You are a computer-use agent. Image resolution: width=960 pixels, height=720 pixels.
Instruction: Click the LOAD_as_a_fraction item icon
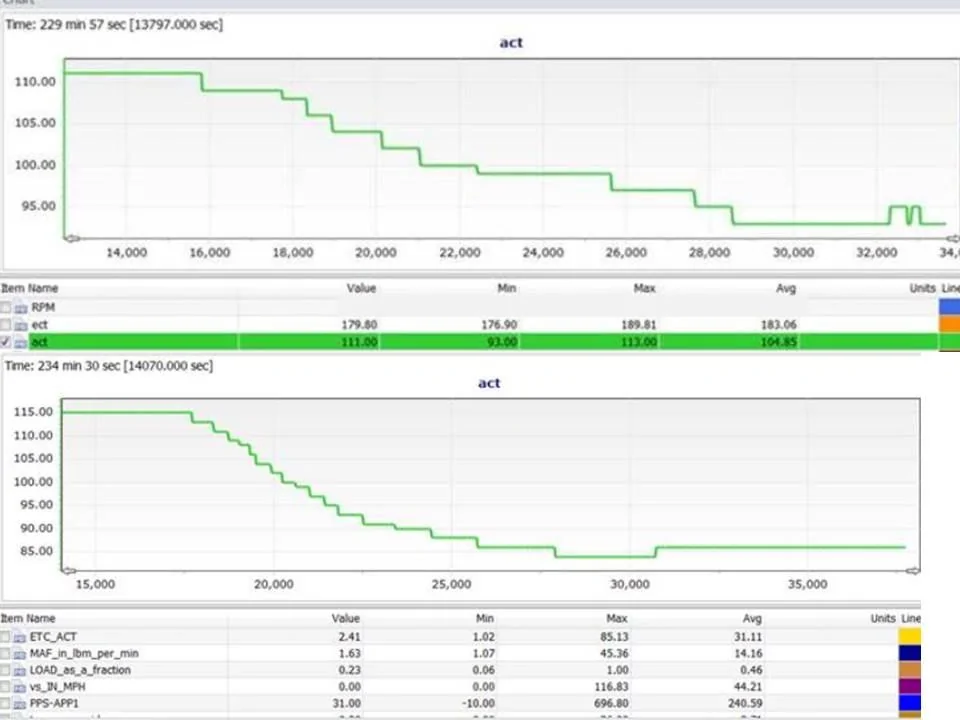pos(20,670)
